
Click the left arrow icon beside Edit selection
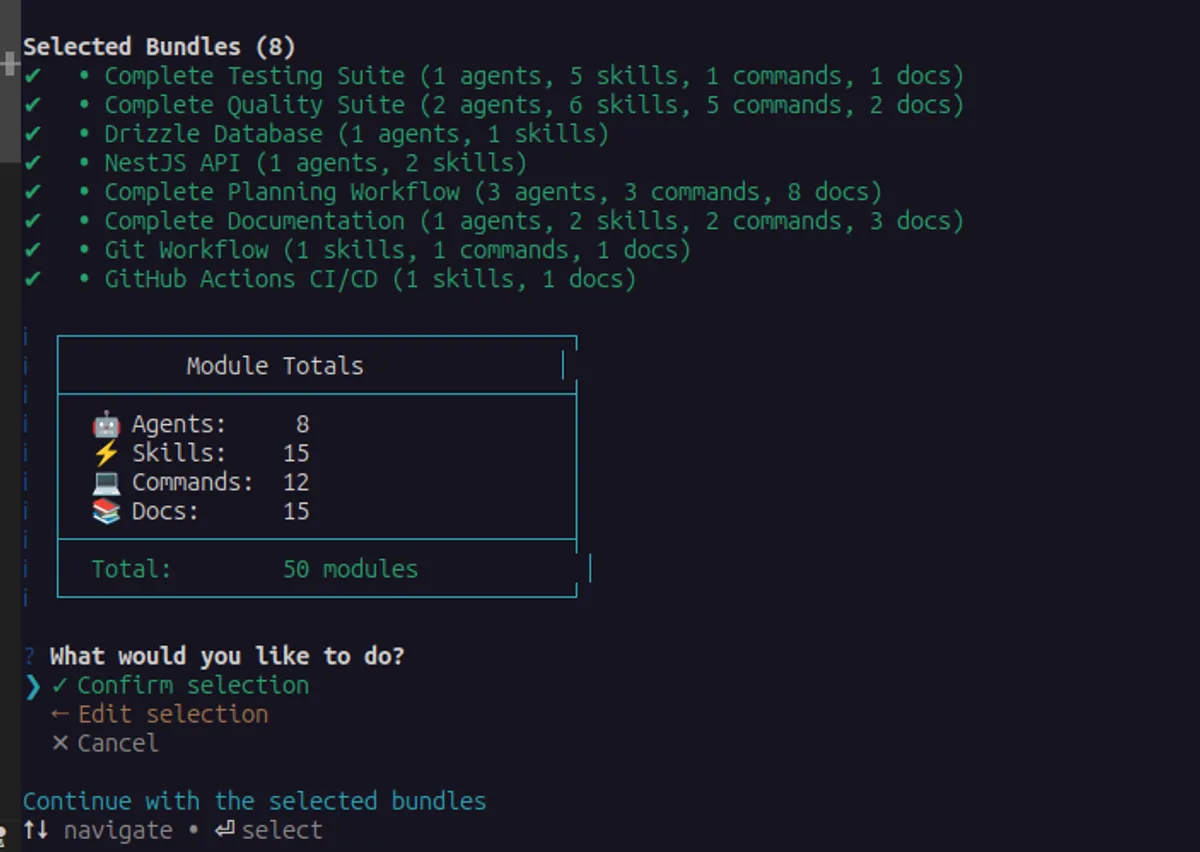tap(58, 714)
